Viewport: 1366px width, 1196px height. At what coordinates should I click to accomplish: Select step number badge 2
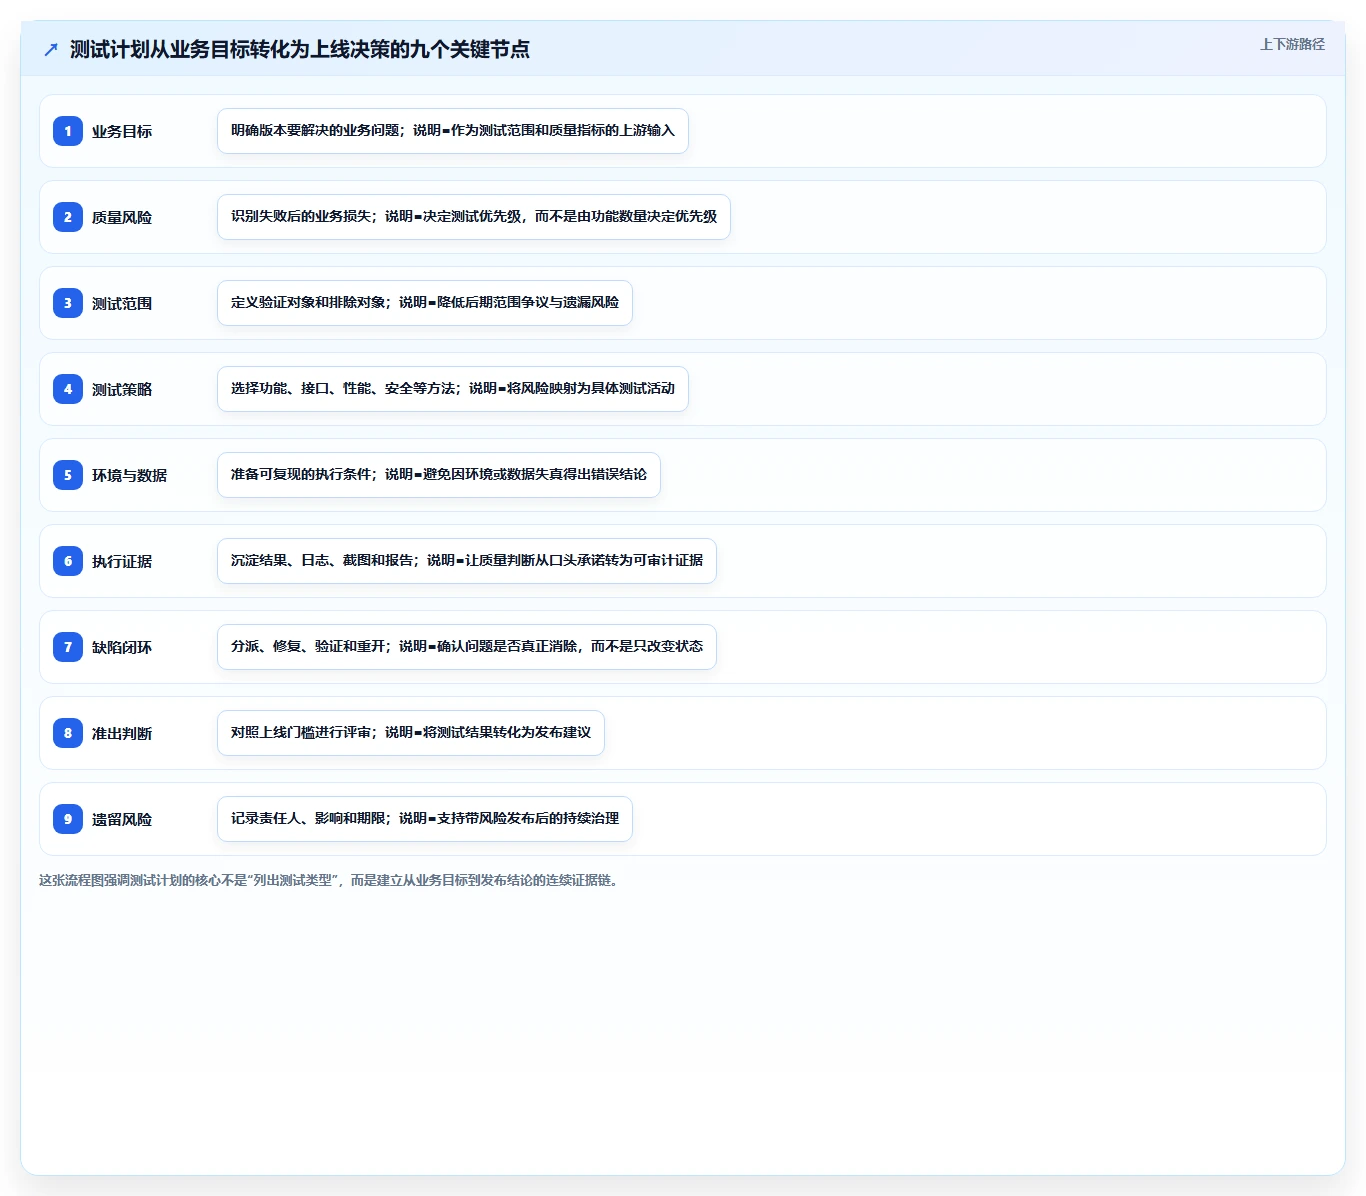68,217
